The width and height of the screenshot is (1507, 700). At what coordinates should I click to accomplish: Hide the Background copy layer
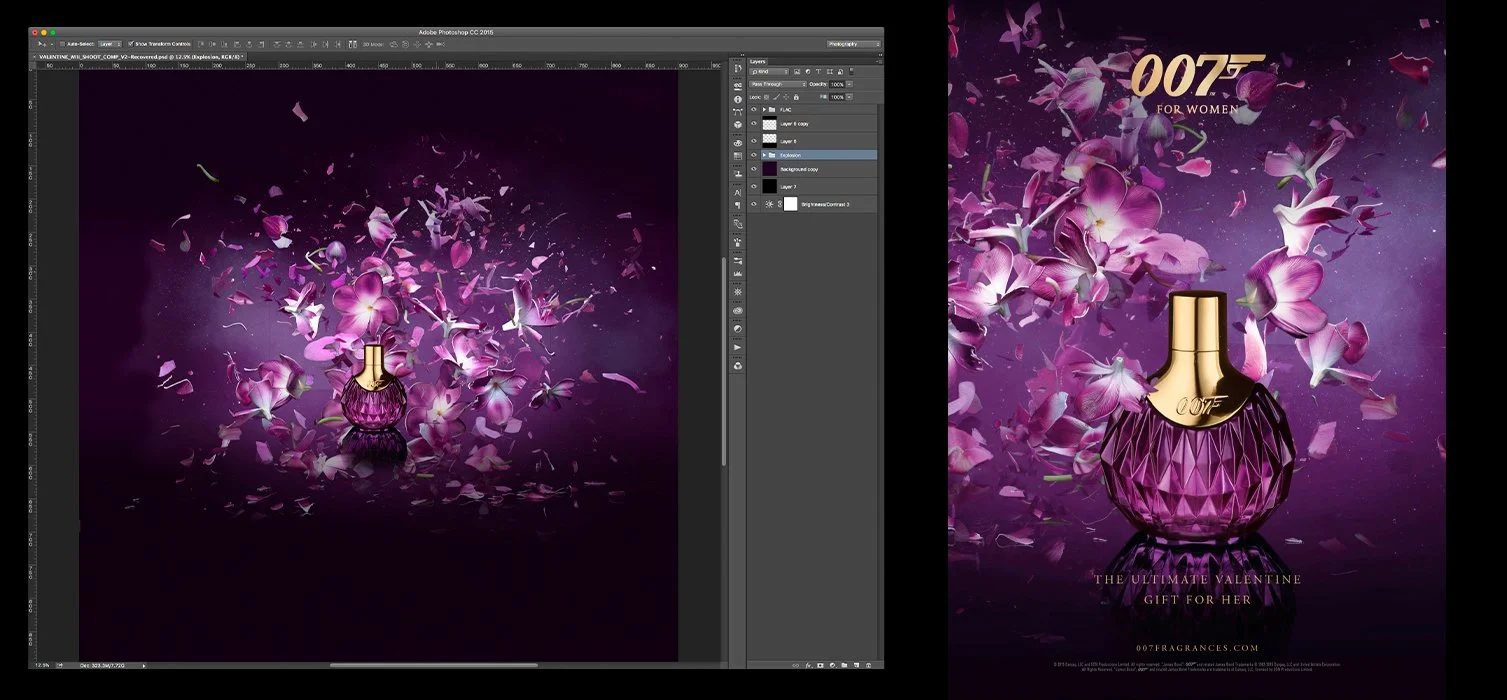pyautogui.click(x=754, y=169)
